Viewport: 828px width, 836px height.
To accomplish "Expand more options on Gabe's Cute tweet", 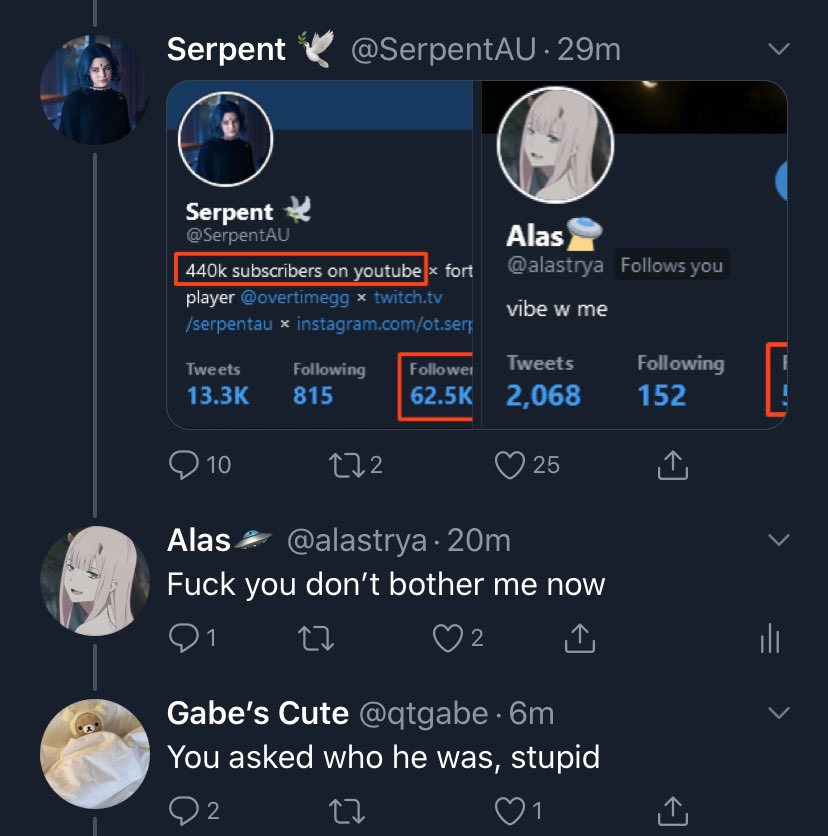I will click(777, 713).
